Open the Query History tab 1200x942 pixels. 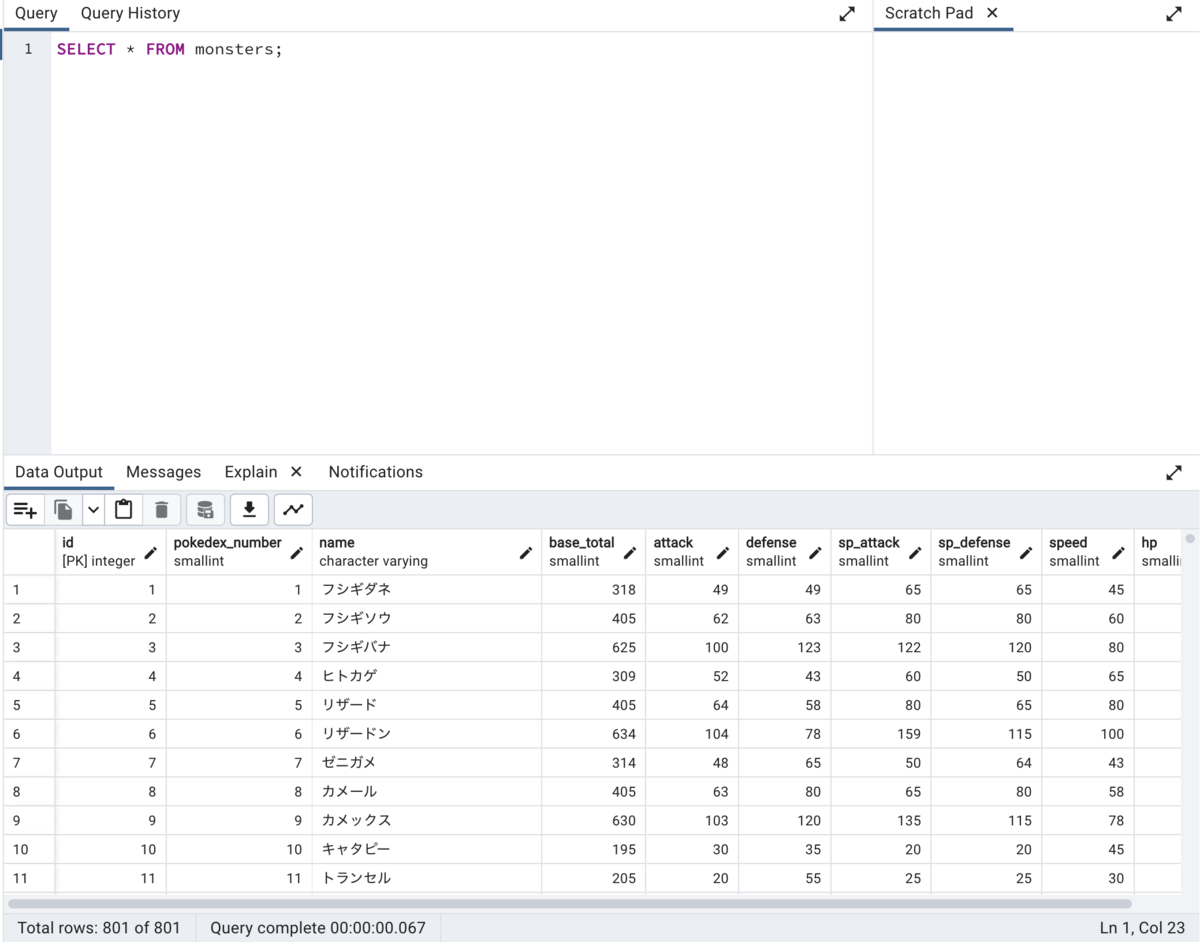click(130, 13)
